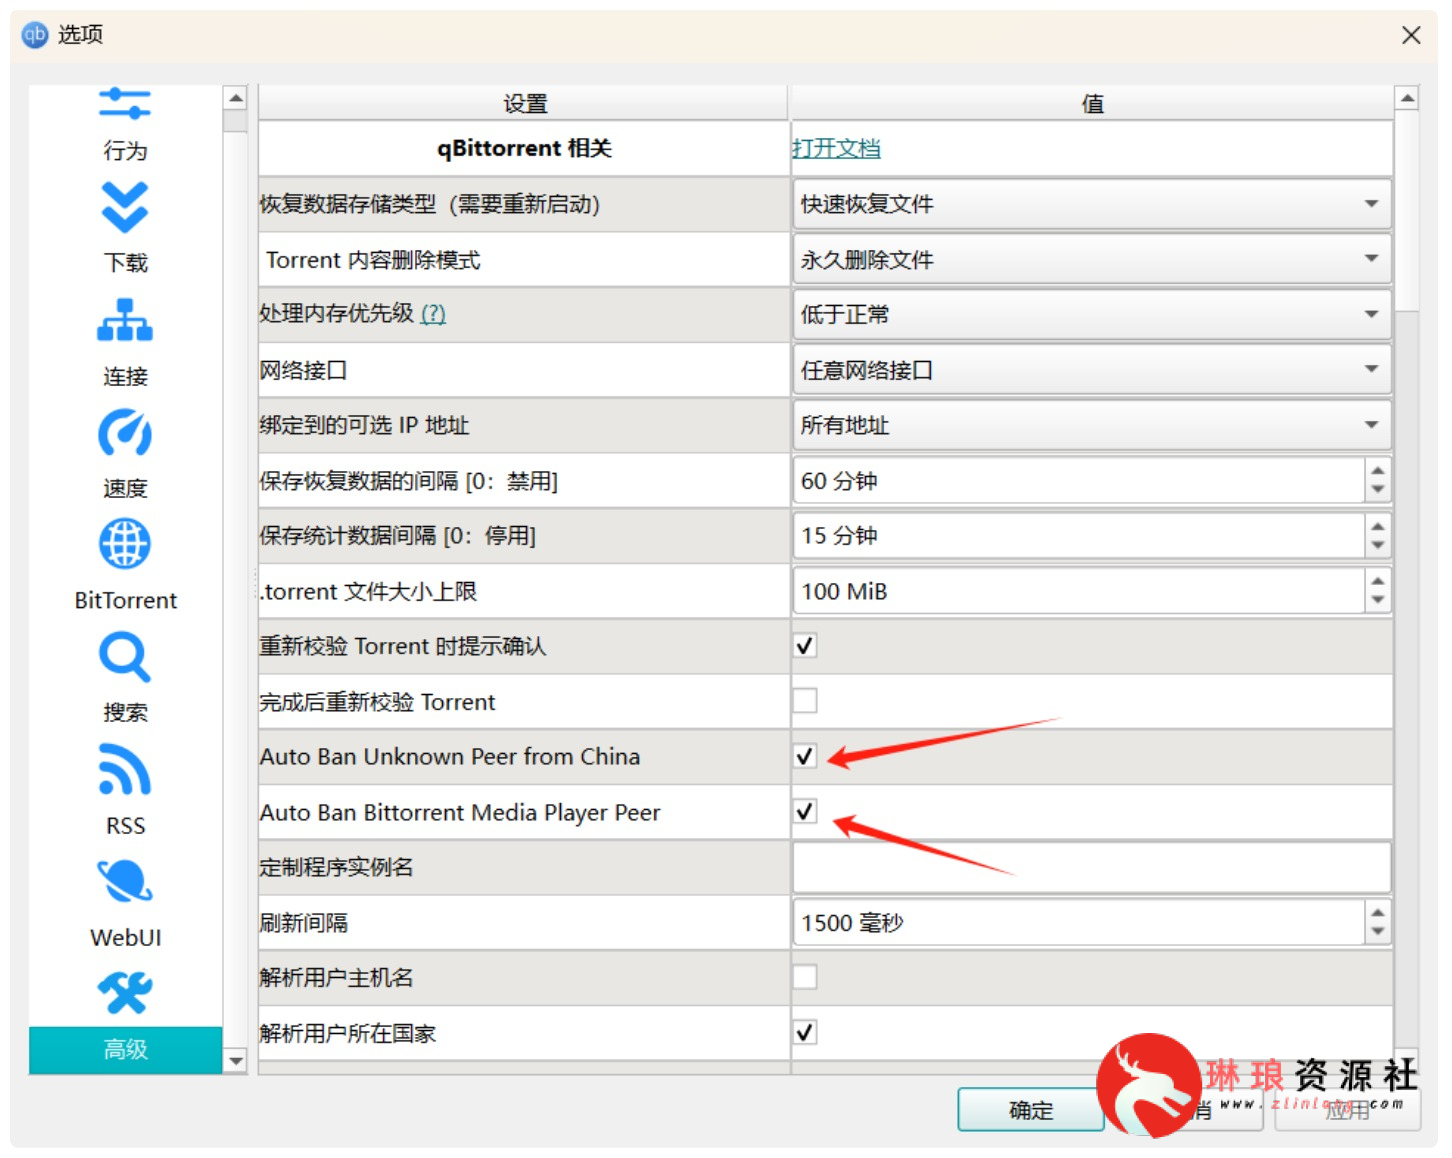Click the 值 column header
The height and width of the screenshot is (1158, 1452).
click(x=1092, y=103)
